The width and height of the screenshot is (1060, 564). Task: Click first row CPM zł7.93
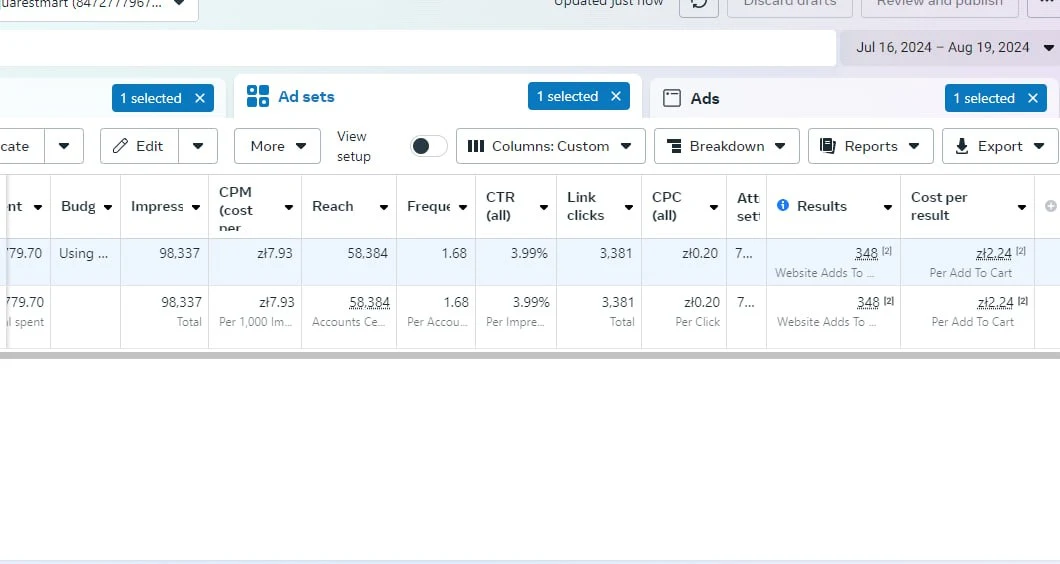tap(274, 253)
